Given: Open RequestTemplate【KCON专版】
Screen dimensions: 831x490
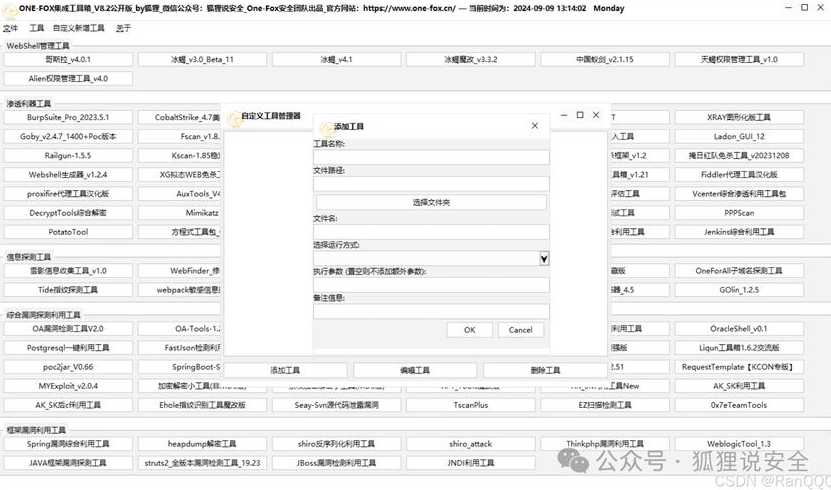Looking at the screenshot, I should [739, 367].
